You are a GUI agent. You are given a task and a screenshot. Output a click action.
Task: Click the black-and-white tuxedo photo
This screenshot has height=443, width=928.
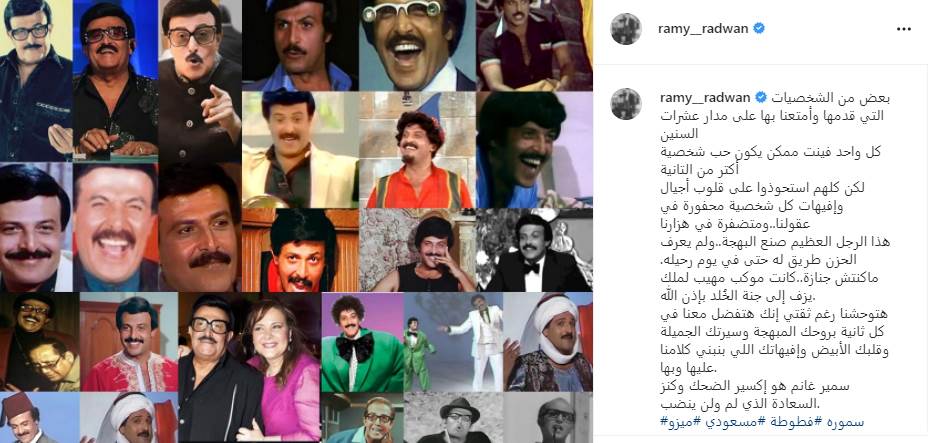[x=534, y=250]
